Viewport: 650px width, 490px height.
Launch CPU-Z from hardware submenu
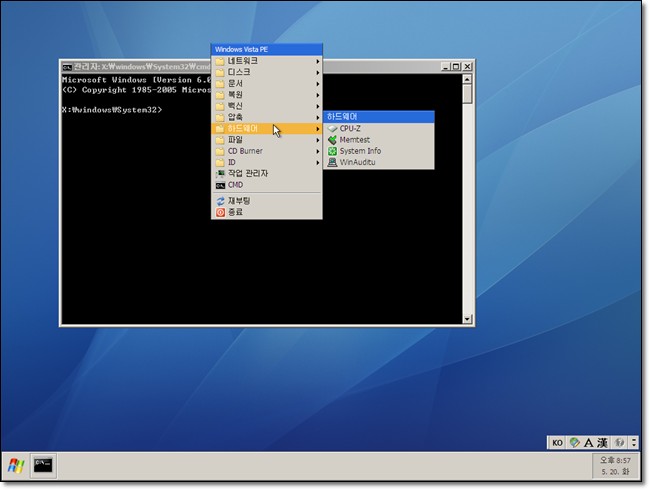[x=378, y=129]
